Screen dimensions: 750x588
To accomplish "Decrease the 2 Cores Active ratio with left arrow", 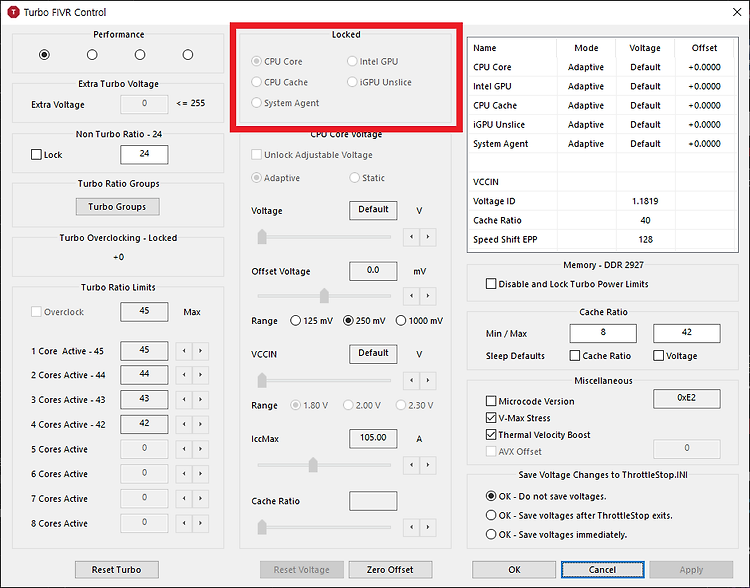I will (x=184, y=375).
